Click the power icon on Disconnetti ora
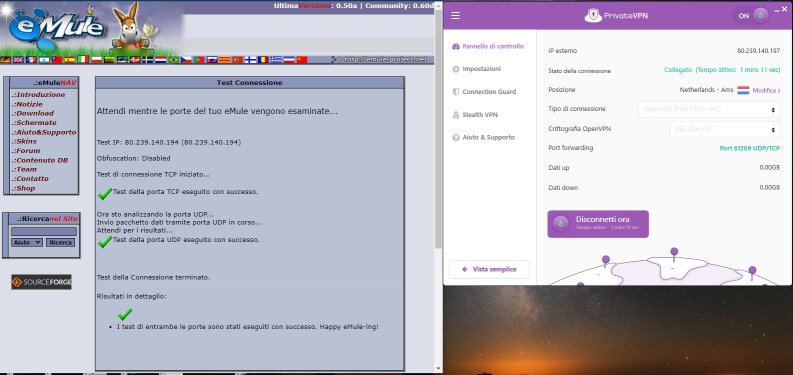The height and width of the screenshot is (375, 793). click(560, 223)
